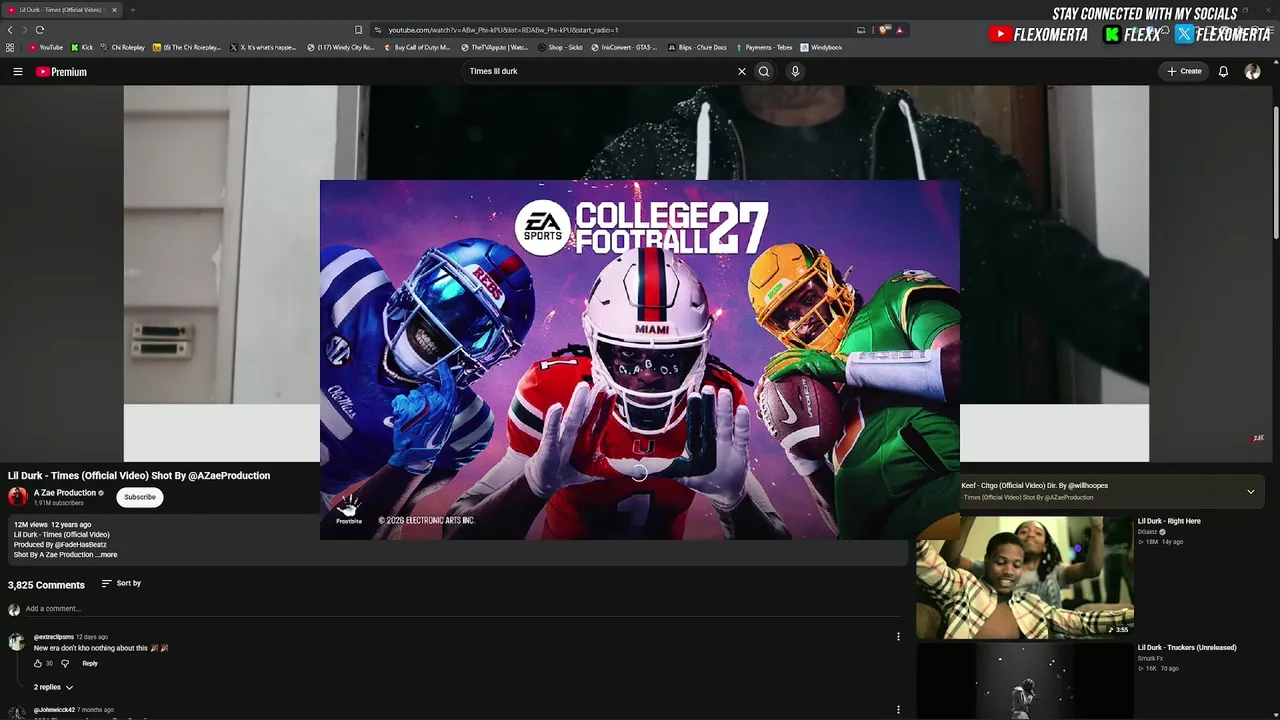Image resolution: width=1280 pixels, height=720 pixels.
Task: Go back using the browser back arrow
Action: (x=10, y=30)
